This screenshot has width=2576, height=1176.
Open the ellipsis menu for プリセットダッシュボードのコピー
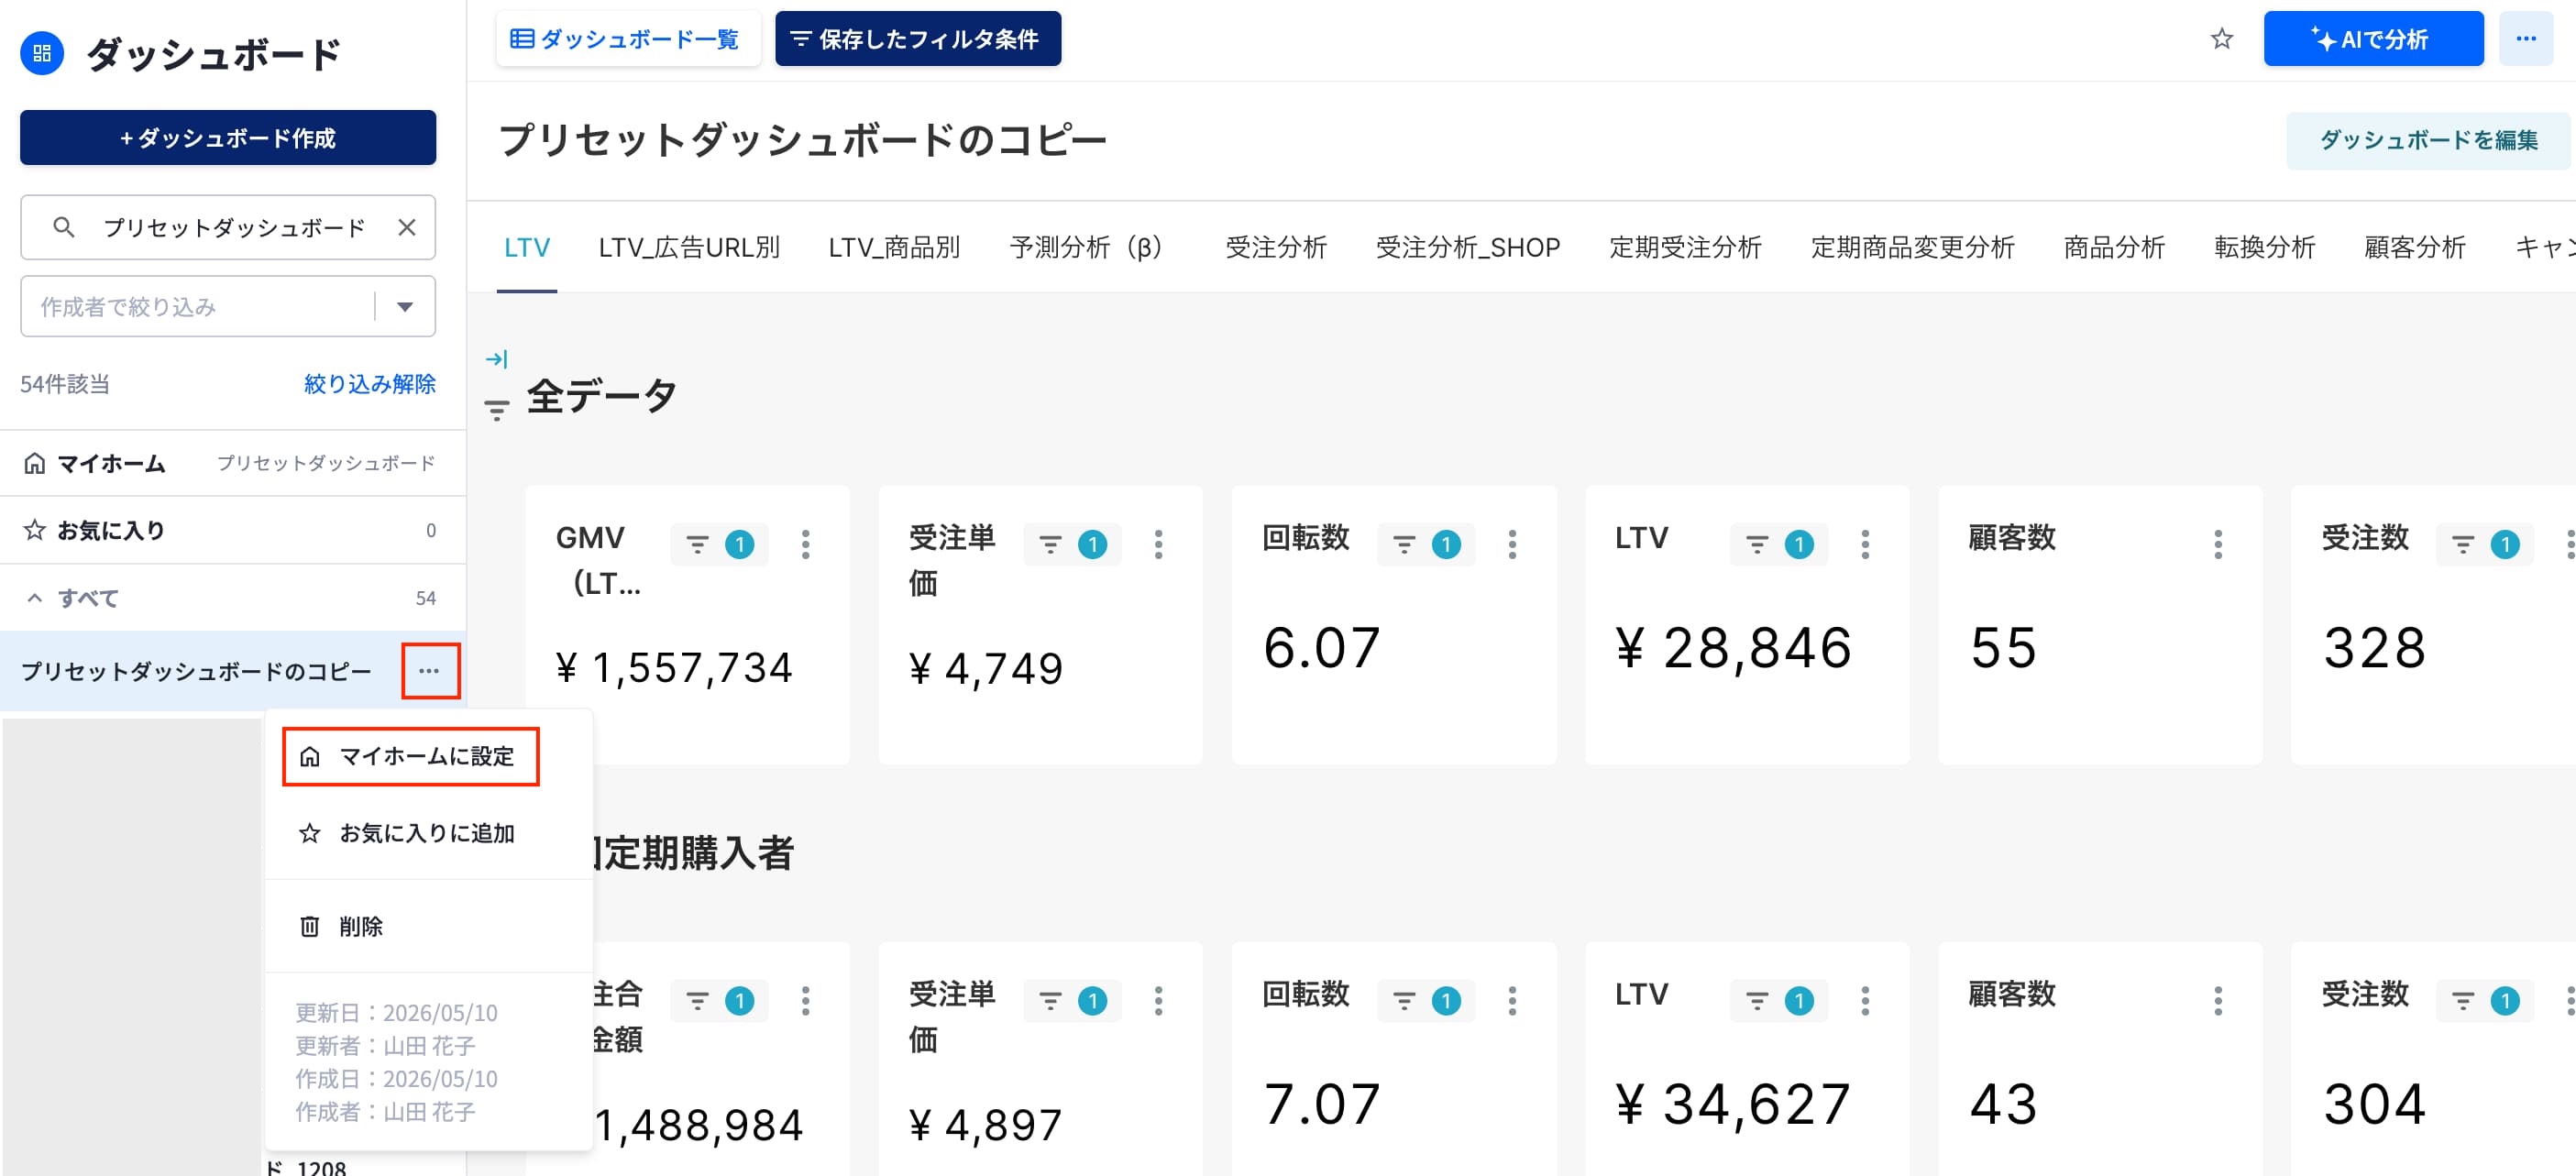[430, 670]
